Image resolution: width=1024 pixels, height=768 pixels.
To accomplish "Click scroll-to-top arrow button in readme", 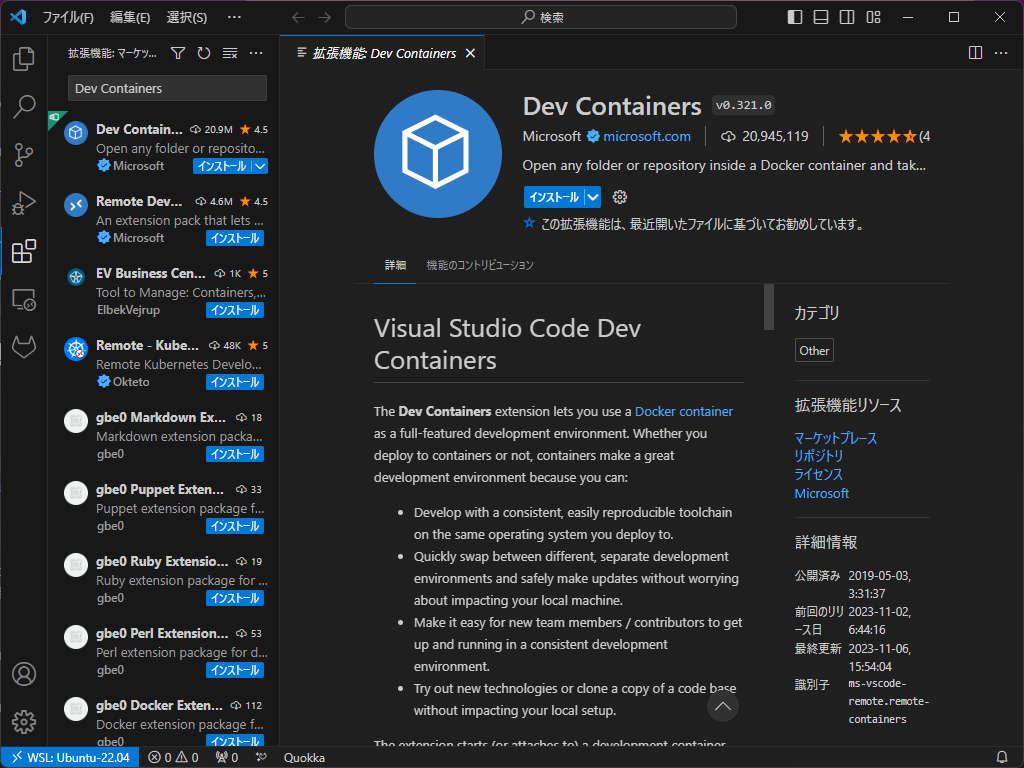I will (x=722, y=706).
